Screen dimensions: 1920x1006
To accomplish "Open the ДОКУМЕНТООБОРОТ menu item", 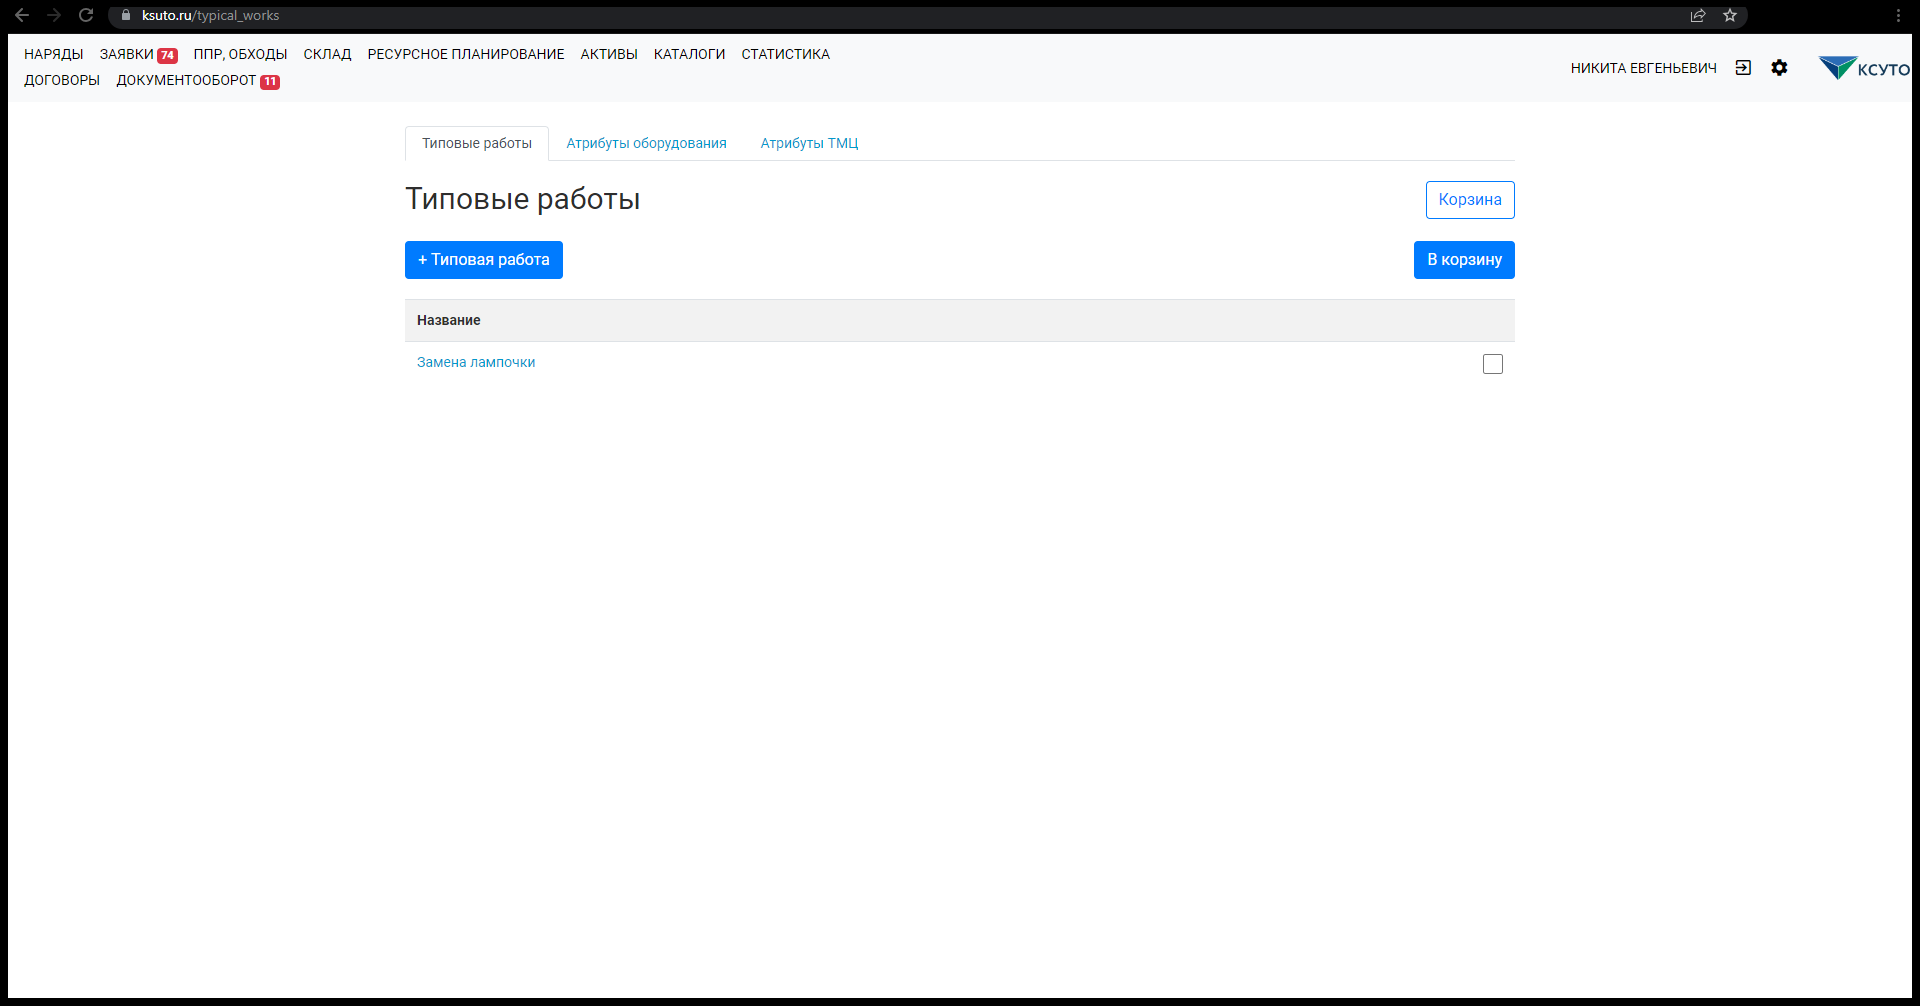I will click(186, 80).
